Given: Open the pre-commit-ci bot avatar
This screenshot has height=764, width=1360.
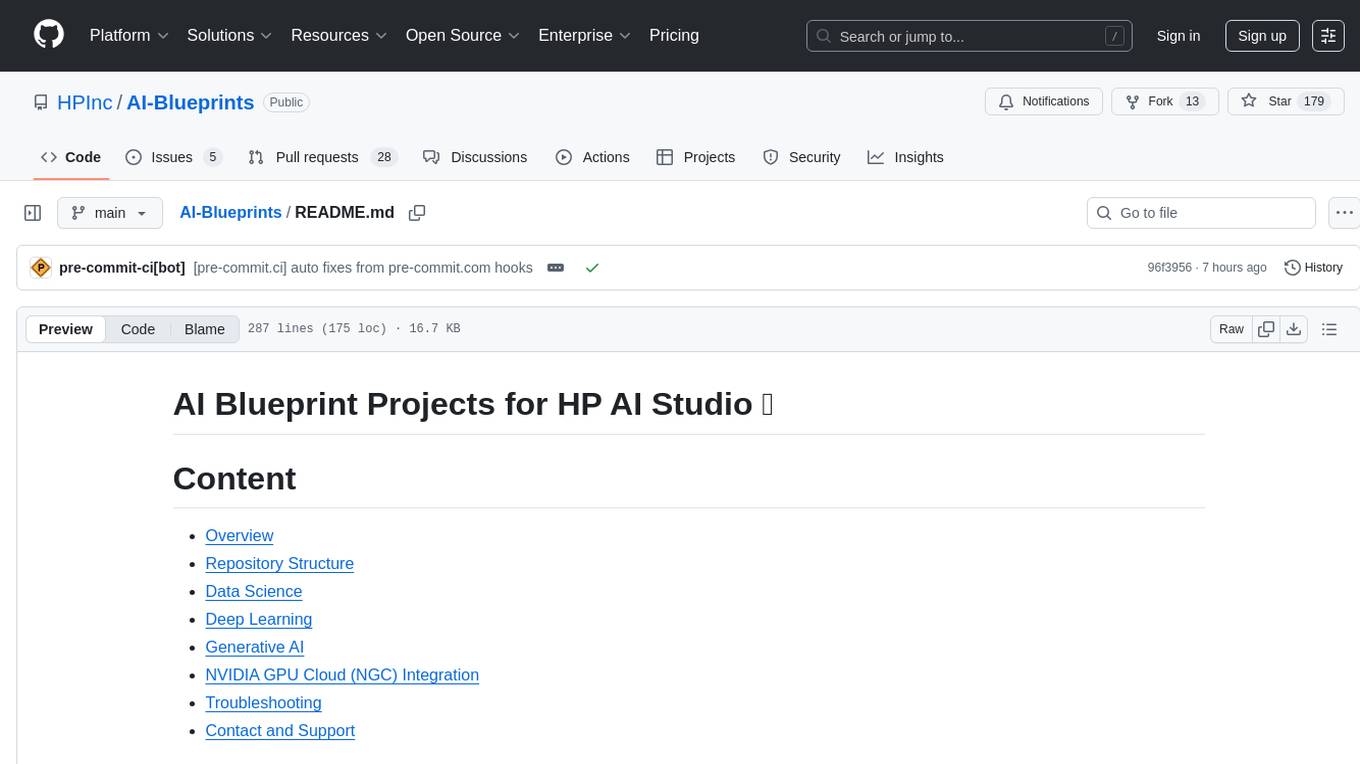Looking at the screenshot, I should pos(41,268).
